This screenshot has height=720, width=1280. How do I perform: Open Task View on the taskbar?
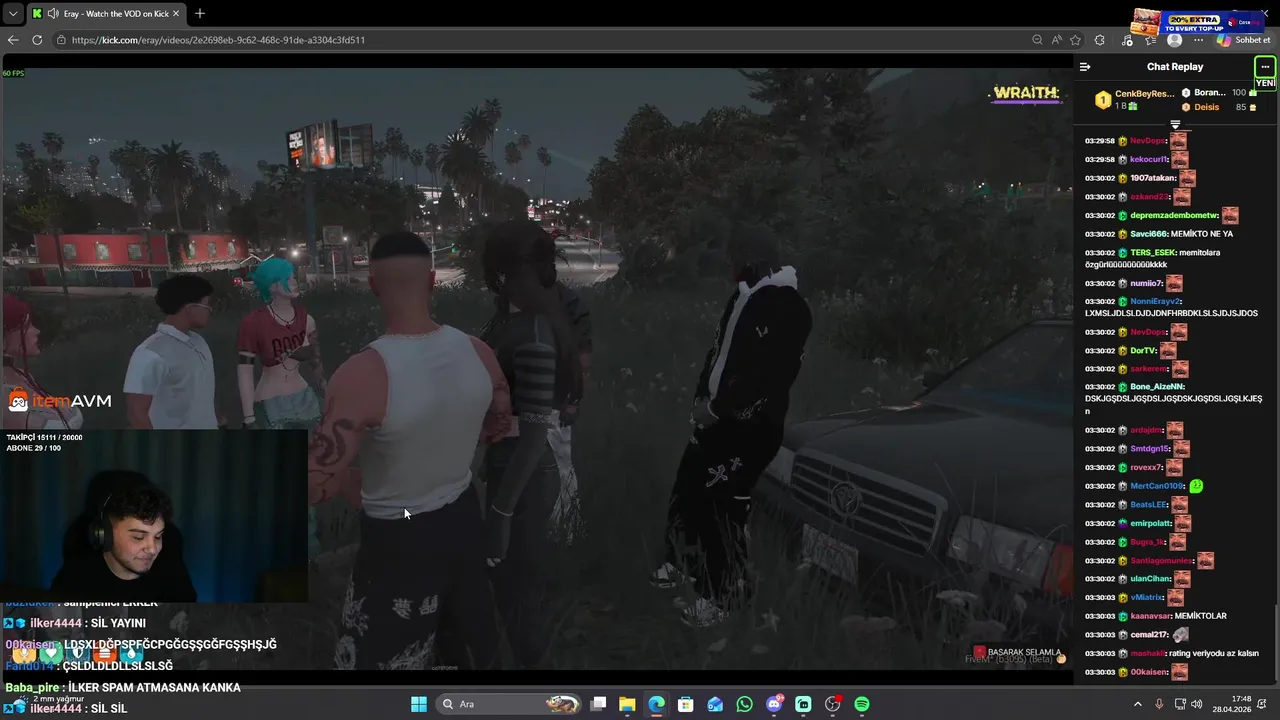(598, 704)
